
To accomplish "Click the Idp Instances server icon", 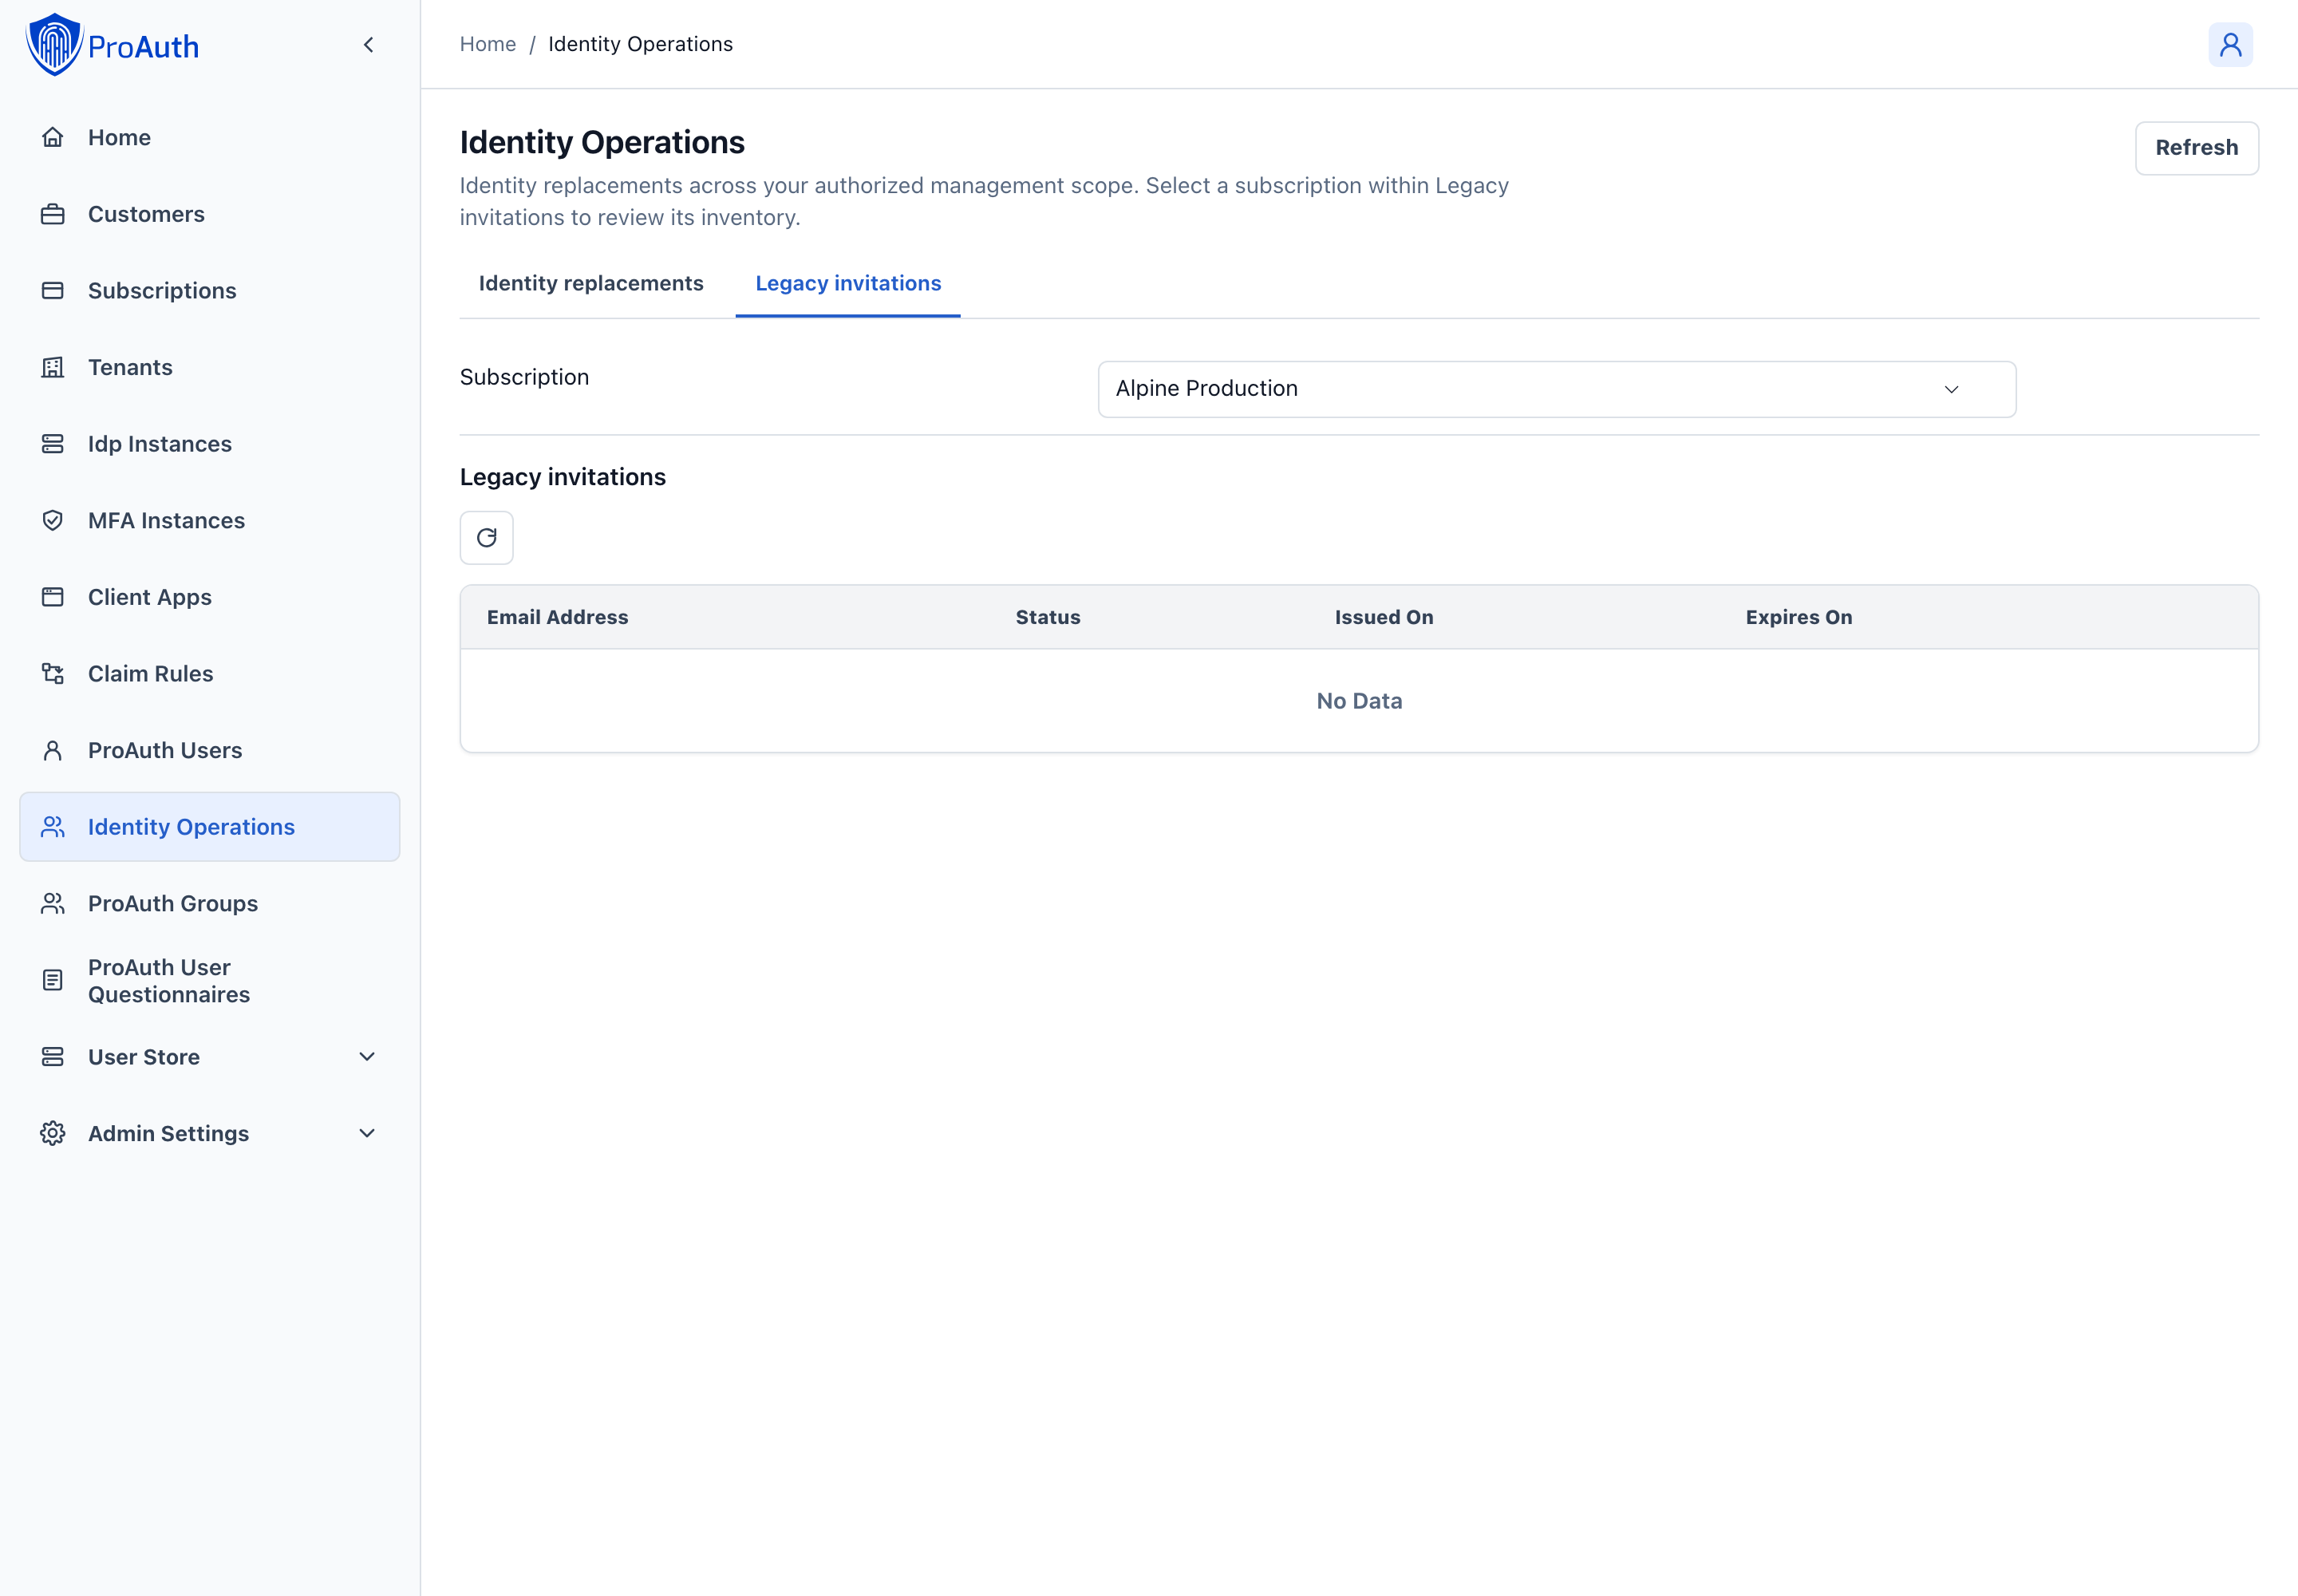I will pyautogui.click(x=53, y=444).
